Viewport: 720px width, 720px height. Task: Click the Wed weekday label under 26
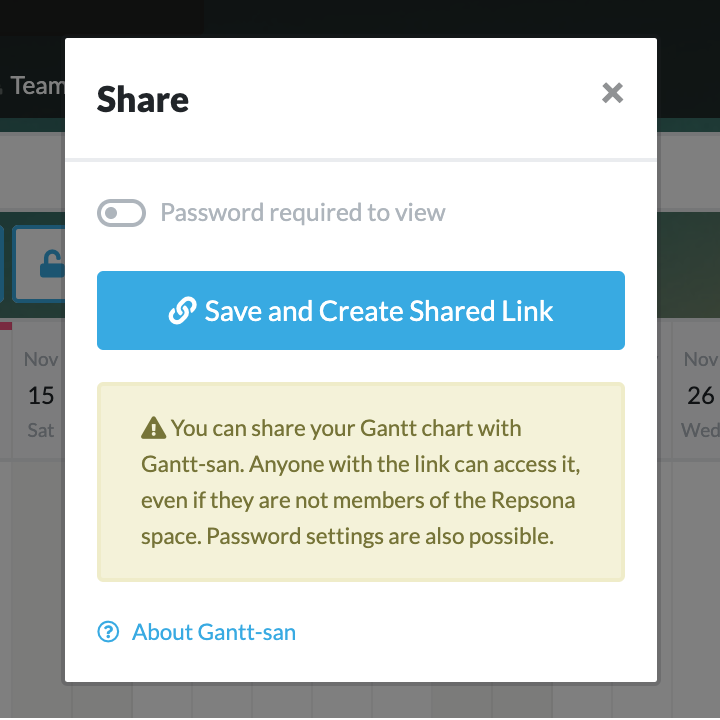700,431
